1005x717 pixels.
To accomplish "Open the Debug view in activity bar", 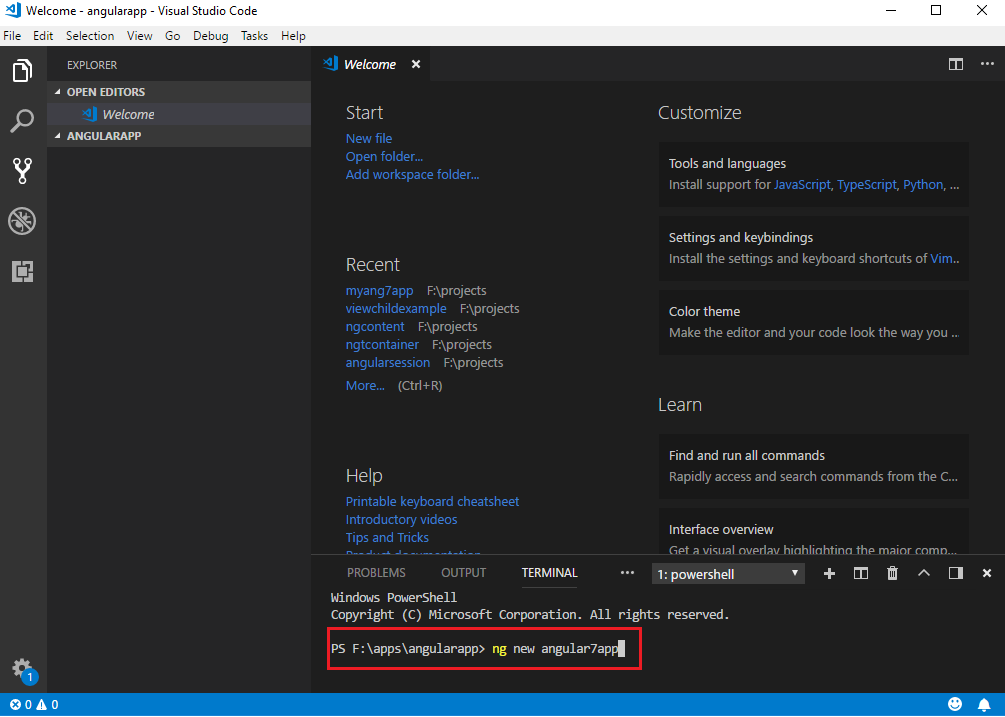I will point(22,221).
